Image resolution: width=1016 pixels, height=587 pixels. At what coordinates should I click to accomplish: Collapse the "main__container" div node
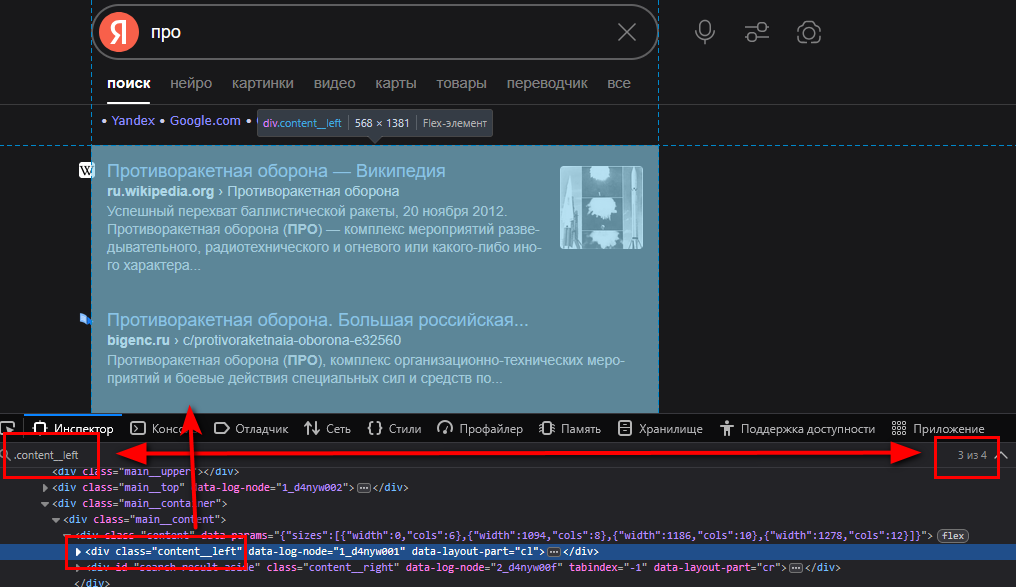45,503
